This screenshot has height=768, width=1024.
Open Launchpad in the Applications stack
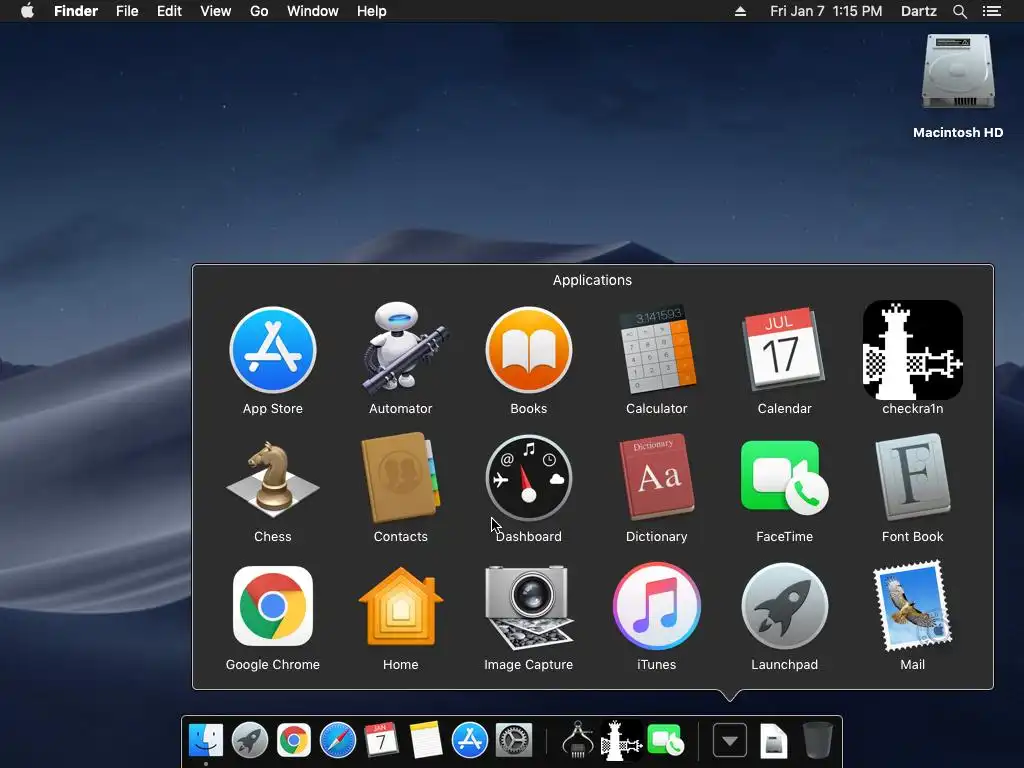click(784, 606)
